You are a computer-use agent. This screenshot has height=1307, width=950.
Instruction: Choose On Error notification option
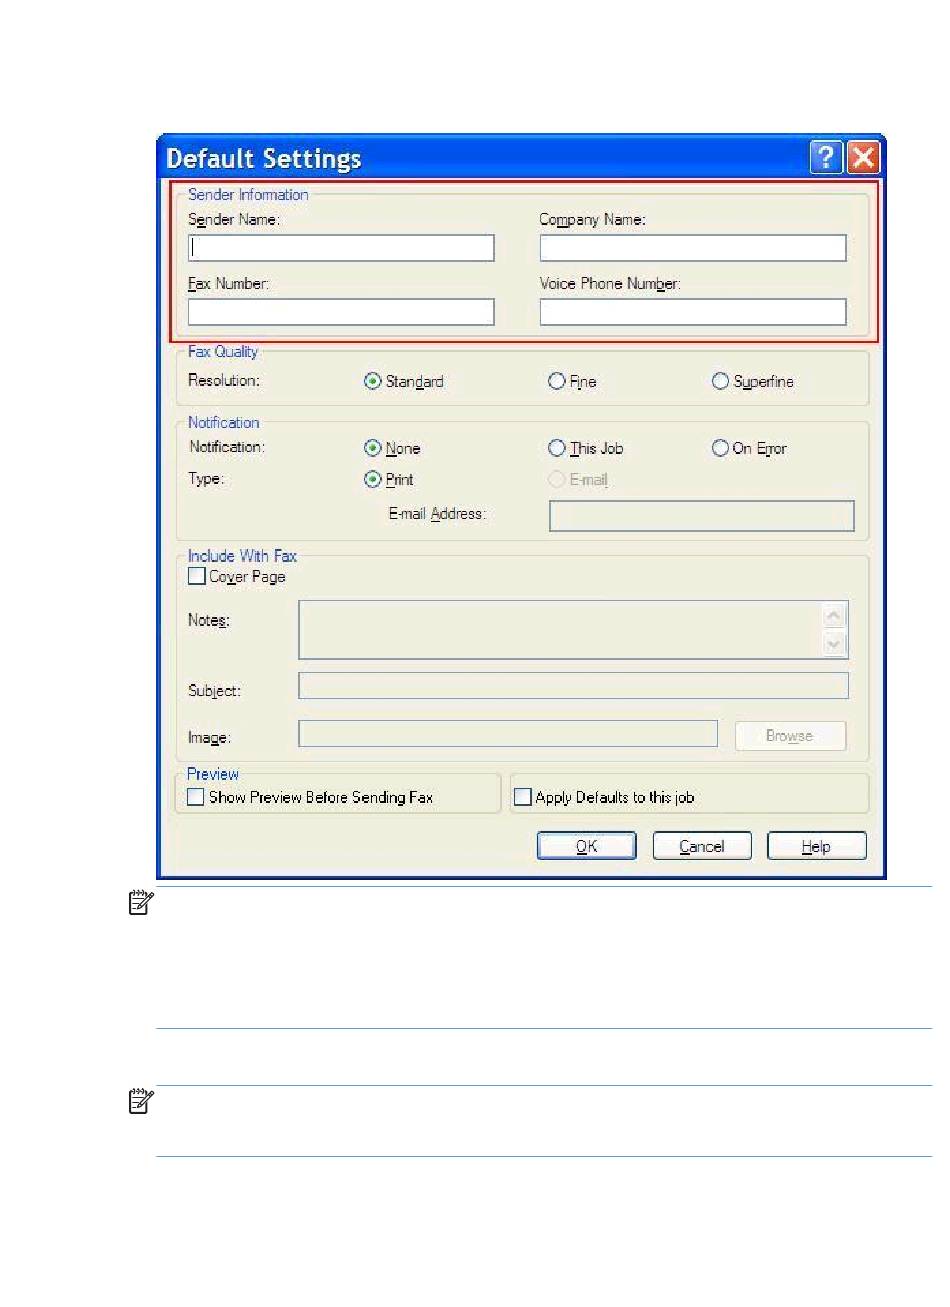pyautogui.click(x=720, y=448)
